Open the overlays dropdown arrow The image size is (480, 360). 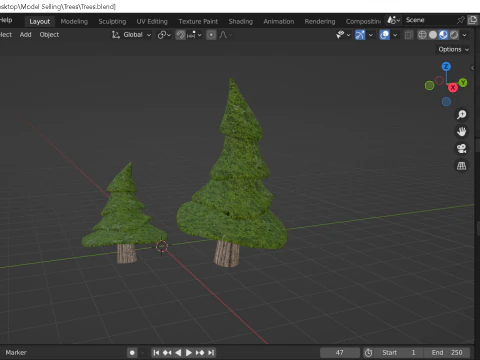click(395, 35)
